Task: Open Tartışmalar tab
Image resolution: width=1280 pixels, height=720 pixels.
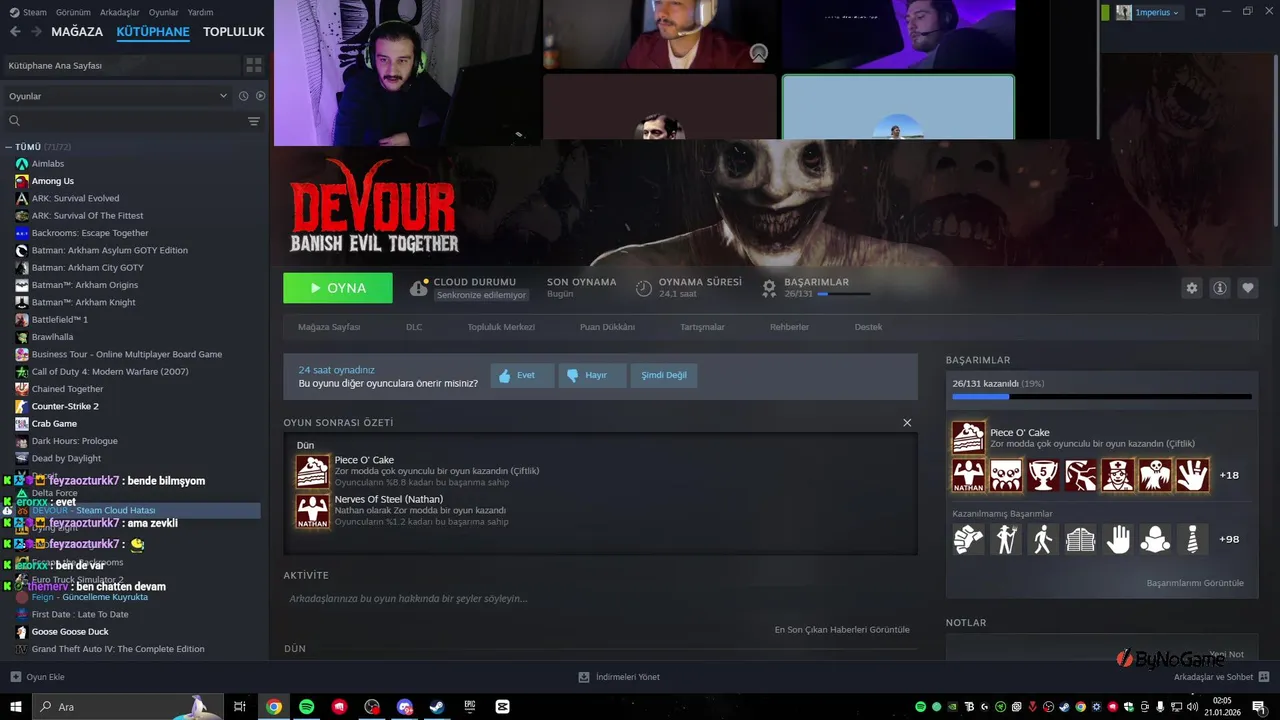Action: coord(702,327)
